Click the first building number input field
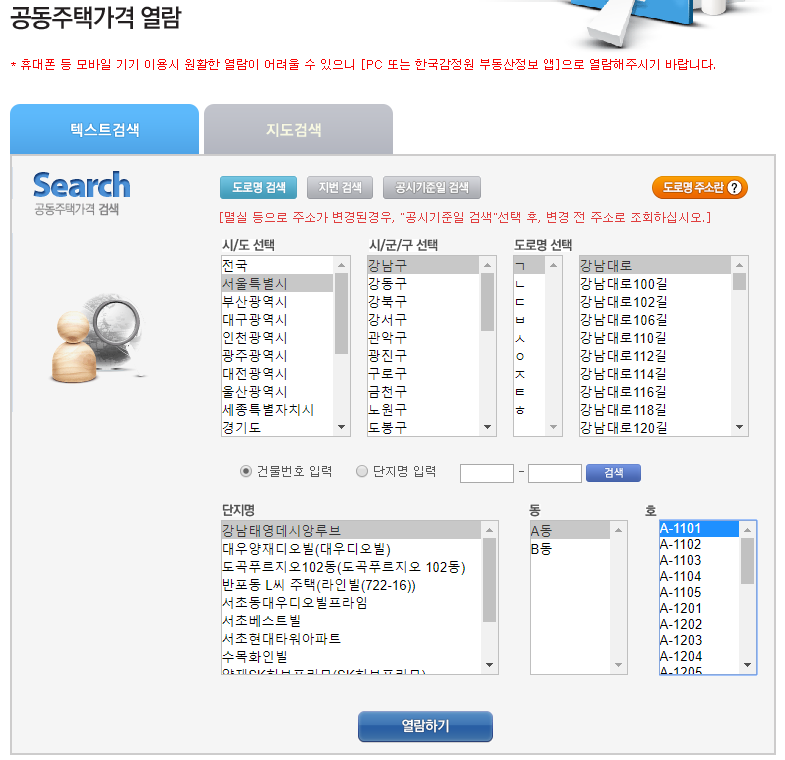The height and width of the screenshot is (760, 785). click(x=487, y=473)
